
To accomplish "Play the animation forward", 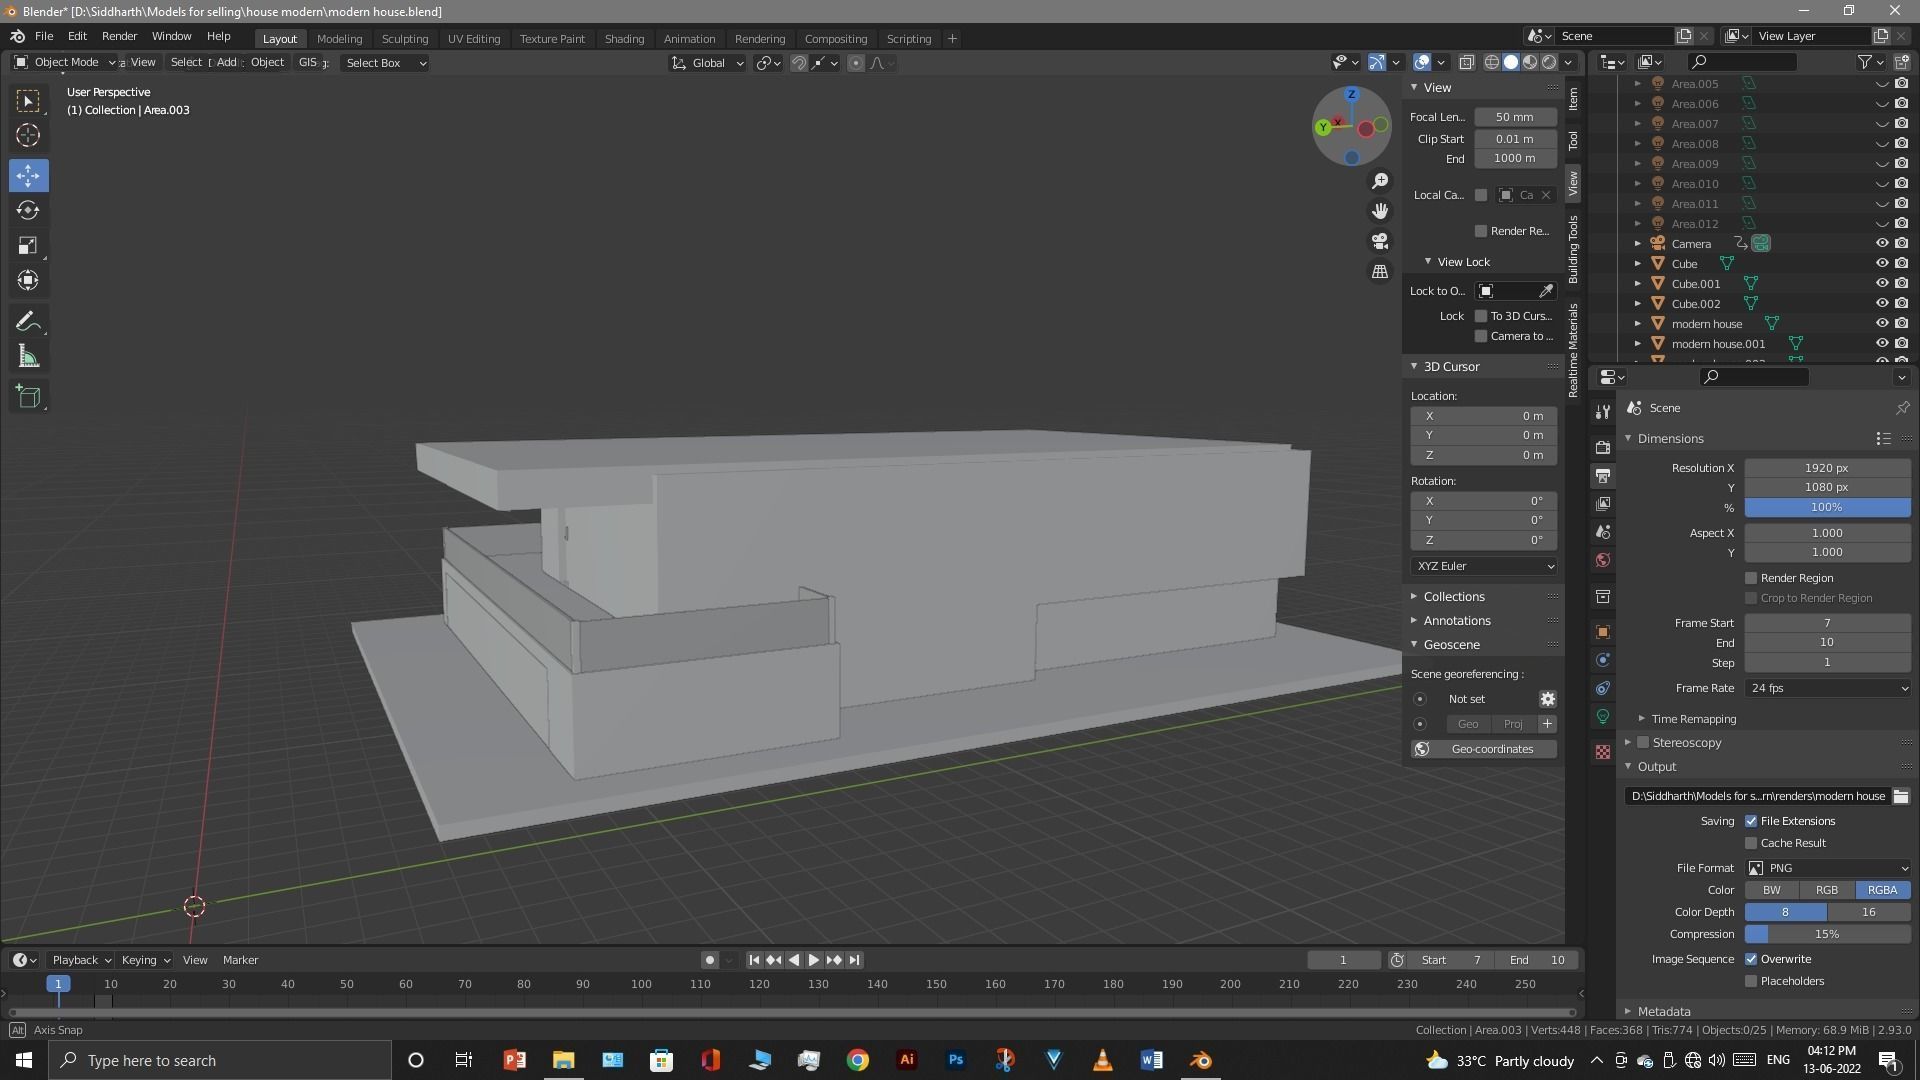I will point(814,960).
